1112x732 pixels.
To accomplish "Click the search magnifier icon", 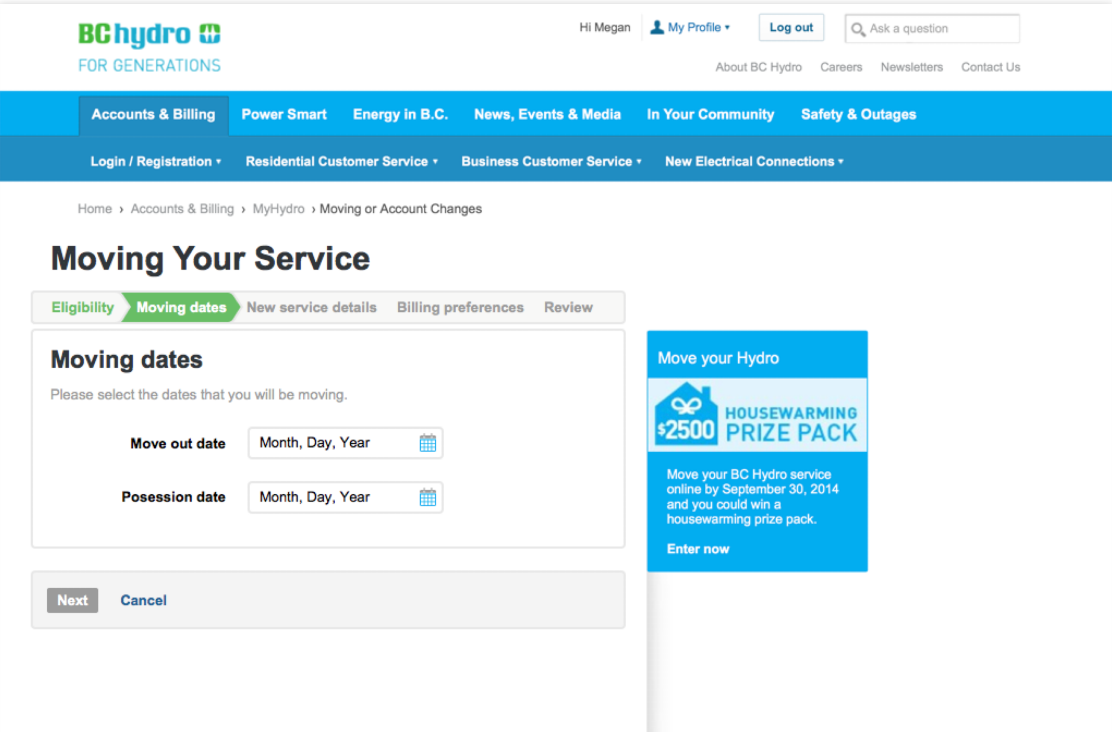I will point(857,29).
